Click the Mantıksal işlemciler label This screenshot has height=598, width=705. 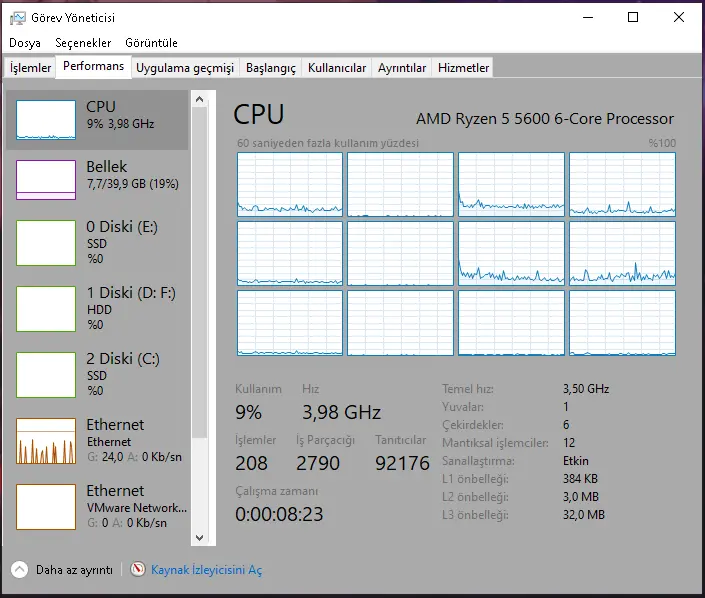pyautogui.click(x=495, y=443)
